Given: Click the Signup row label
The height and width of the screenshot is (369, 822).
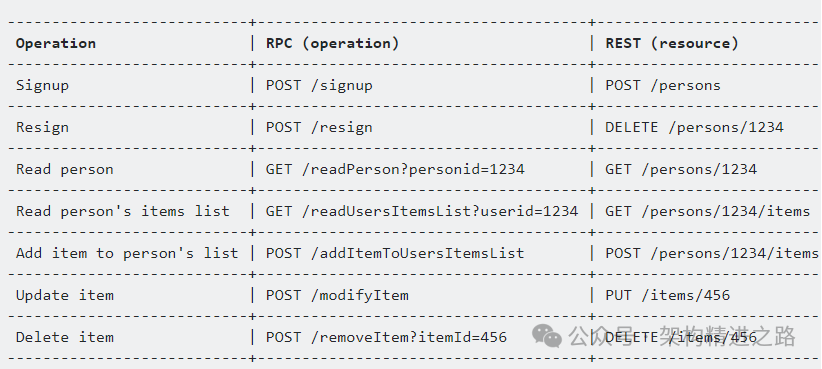Looking at the screenshot, I should tap(42, 85).
